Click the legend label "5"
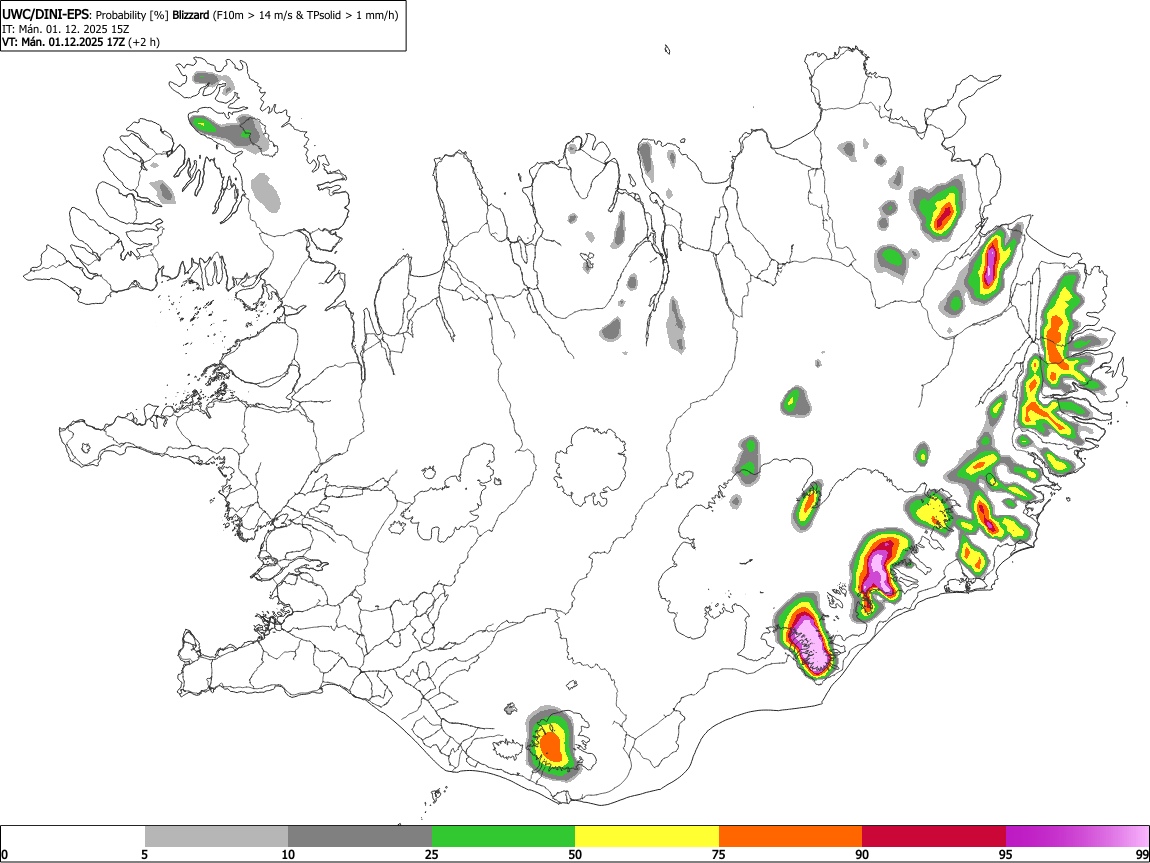Image resolution: width=1150 pixels, height=863 pixels. (145, 854)
